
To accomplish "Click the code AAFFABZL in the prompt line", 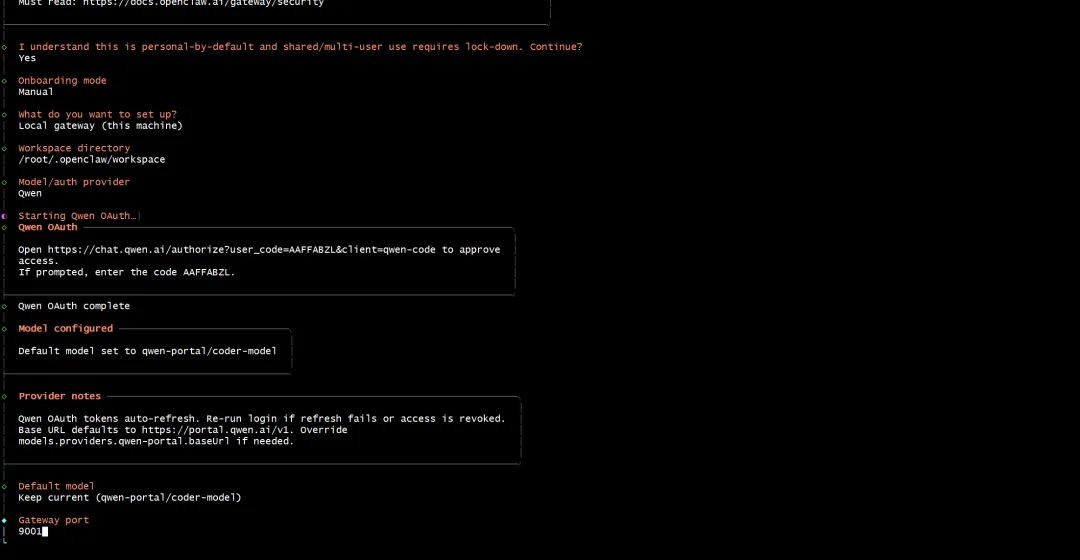I will [x=206, y=272].
